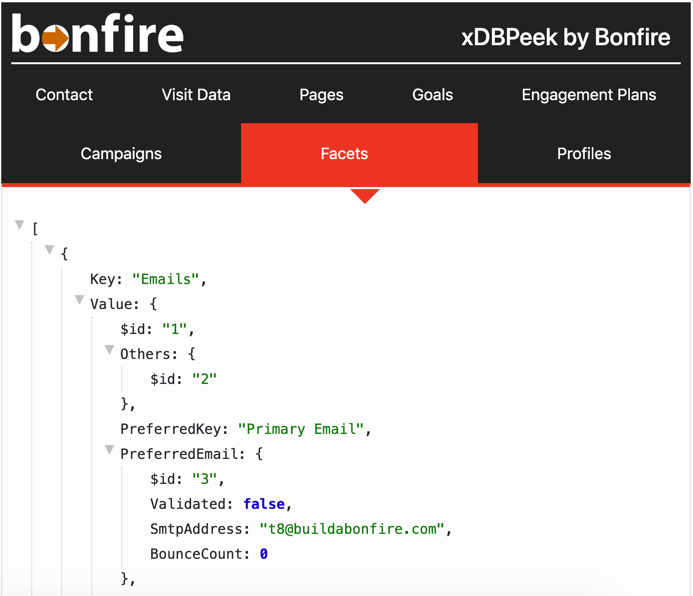The image size is (693, 596).
Task: Click the BounceCount 0 value
Action: point(263,554)
